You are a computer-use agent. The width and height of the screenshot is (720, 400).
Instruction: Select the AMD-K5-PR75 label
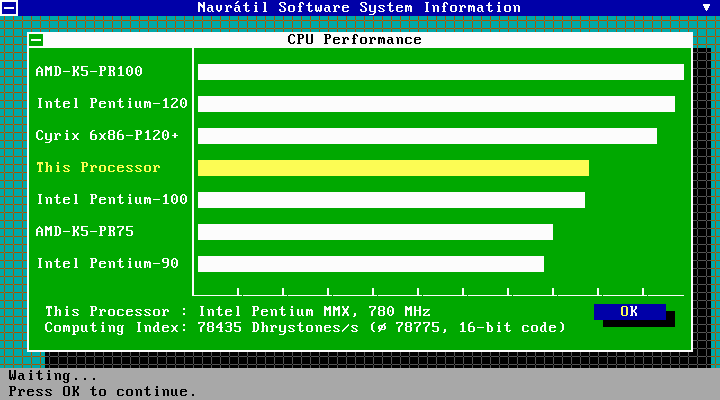84,231
